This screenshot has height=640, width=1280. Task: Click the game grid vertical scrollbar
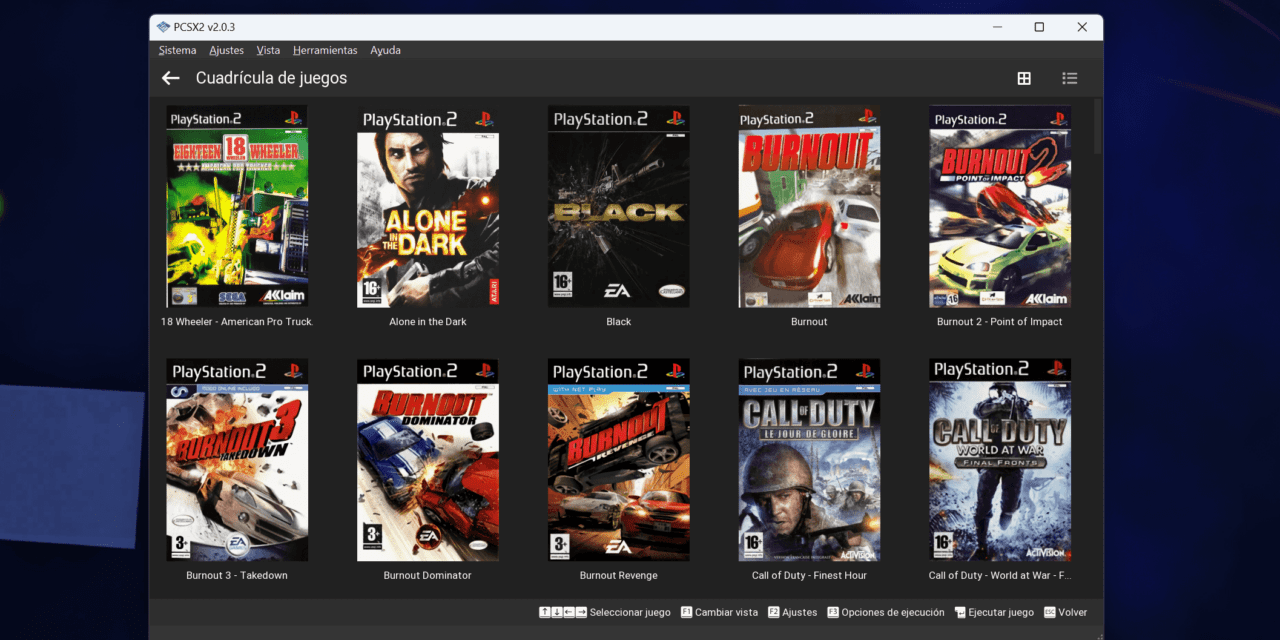click(1098, 127)
